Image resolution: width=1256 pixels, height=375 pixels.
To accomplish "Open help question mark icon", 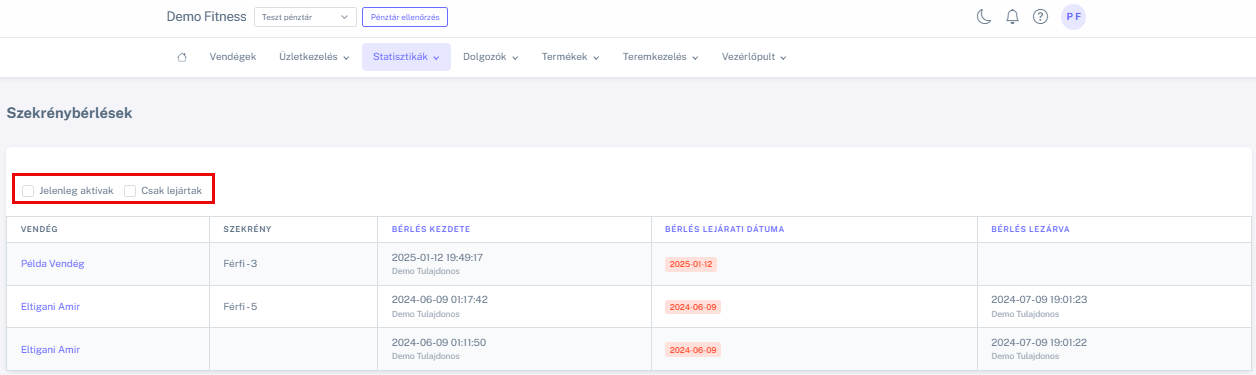I will click(1040, 16).
